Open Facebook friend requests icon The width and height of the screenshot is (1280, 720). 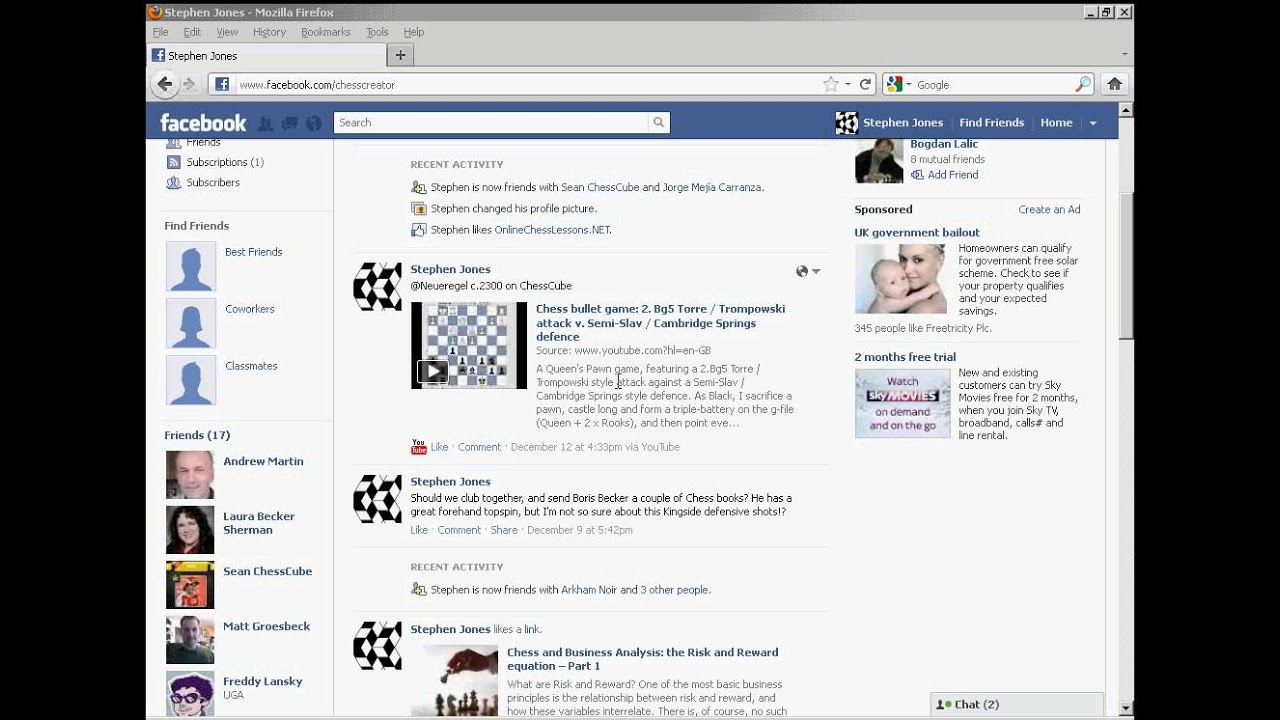click(x=265, y=123)
